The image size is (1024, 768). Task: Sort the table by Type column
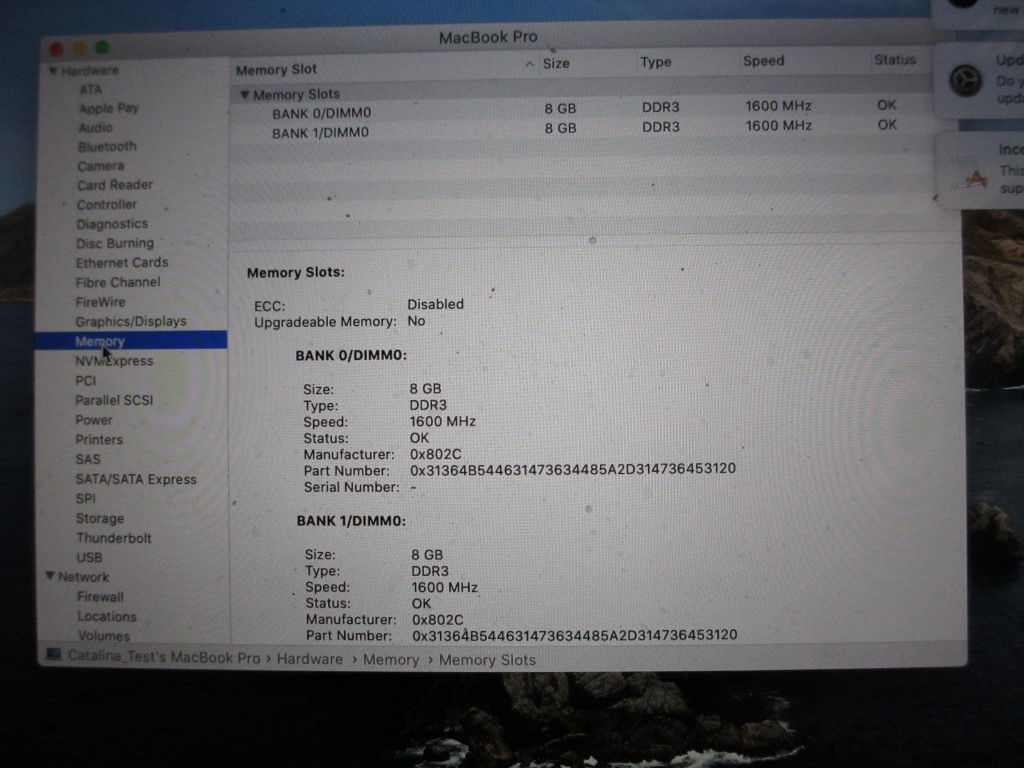[656, 62]
